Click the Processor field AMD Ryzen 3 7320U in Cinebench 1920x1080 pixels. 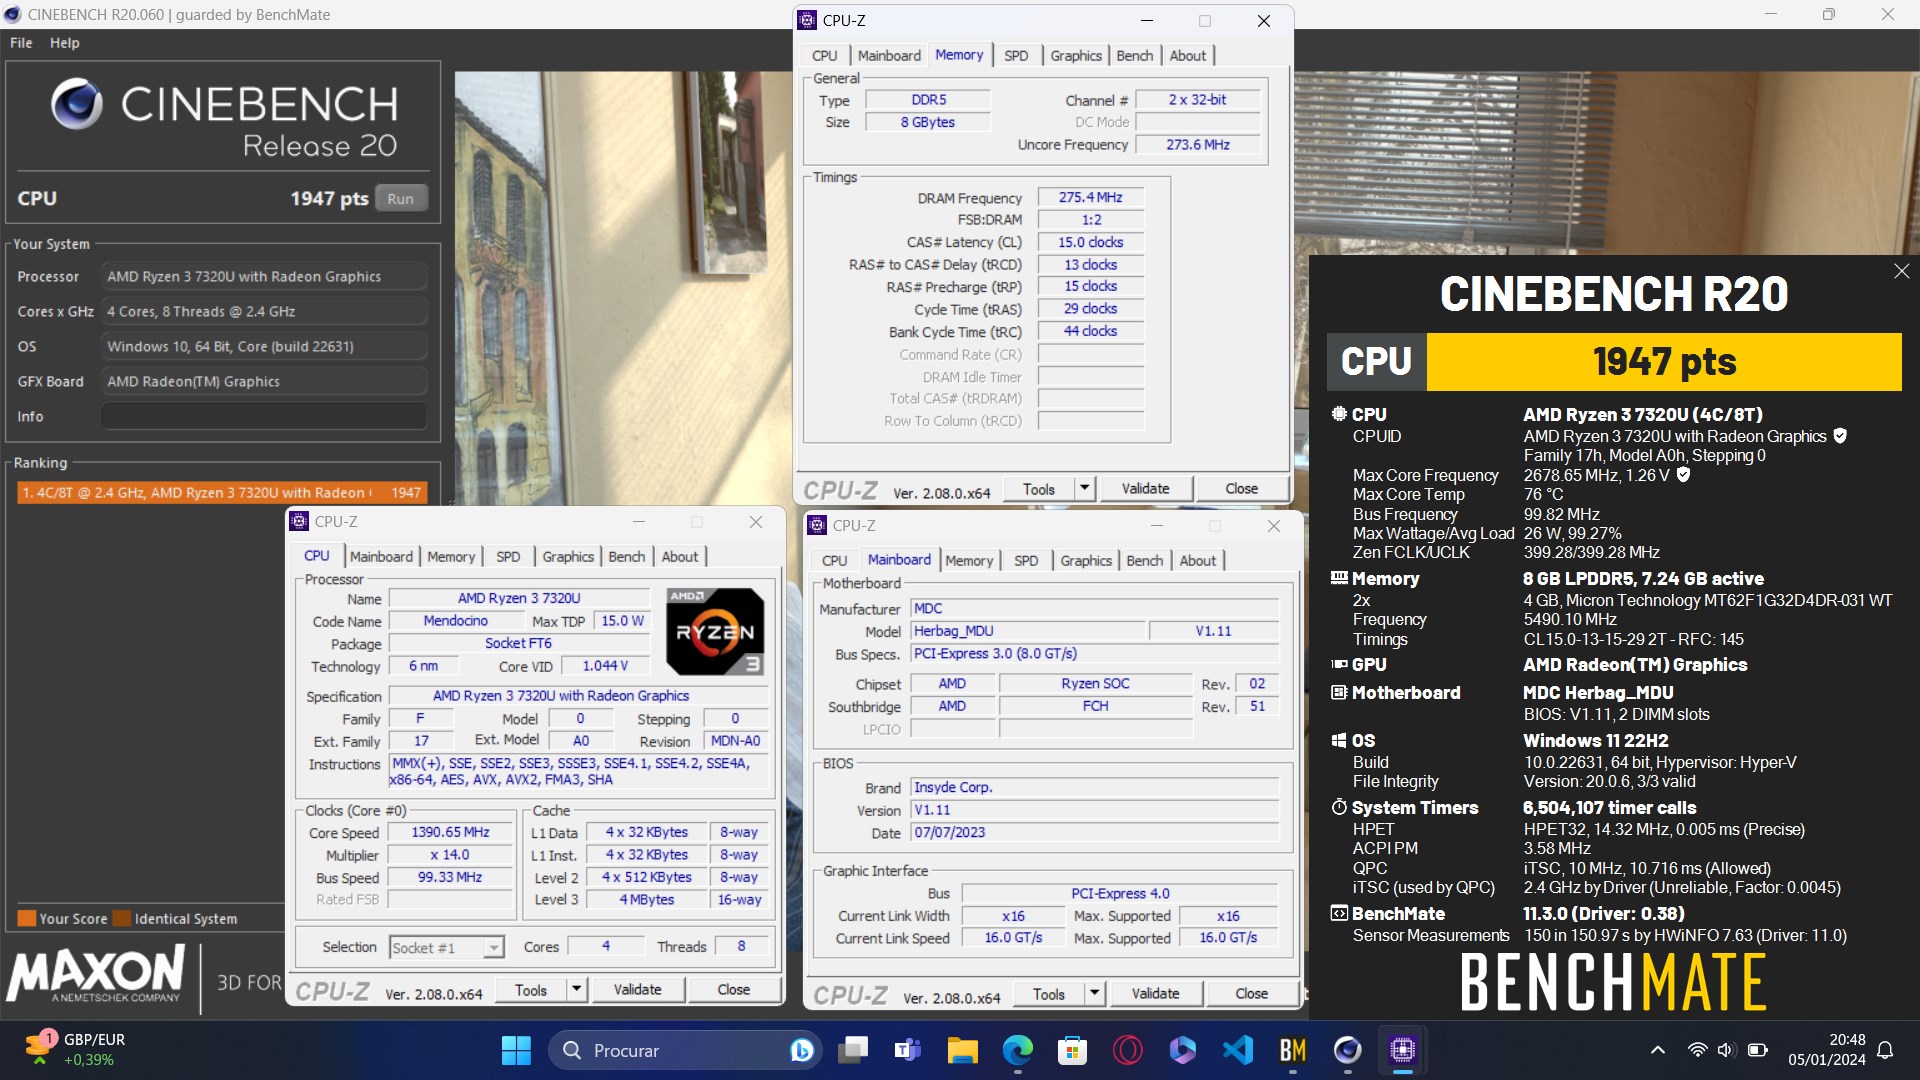[264, 276]
